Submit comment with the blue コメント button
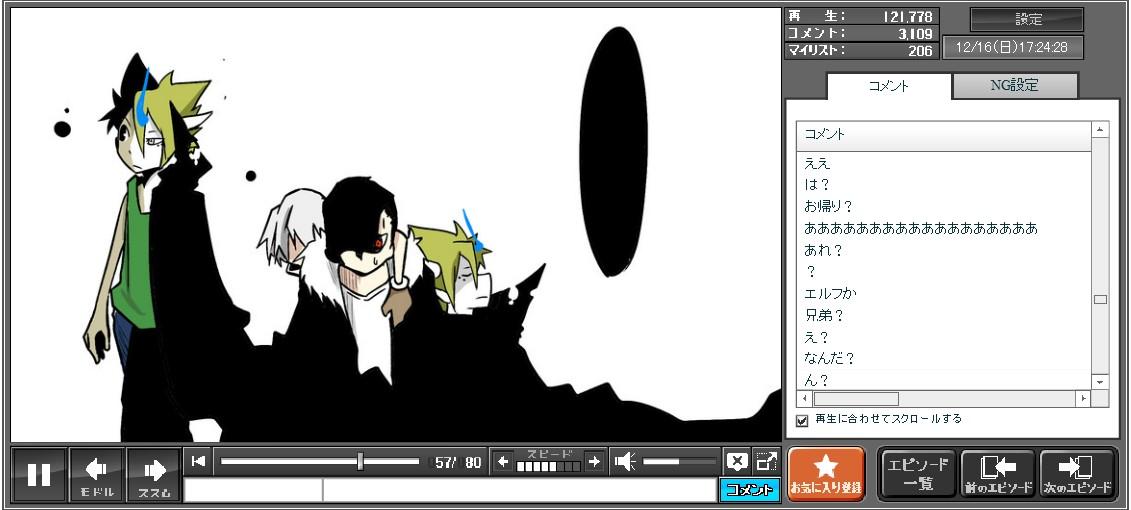Viewport: 1131px width, 510px height. tap(749, 490)
